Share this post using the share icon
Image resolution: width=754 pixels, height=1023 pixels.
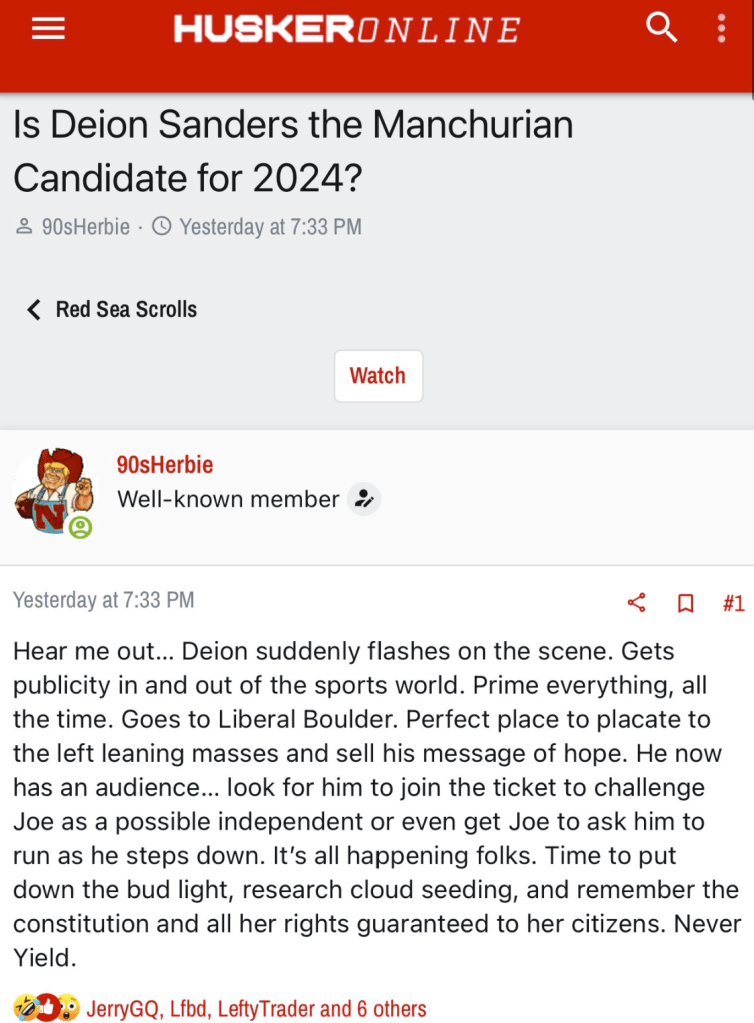[636, 603]
